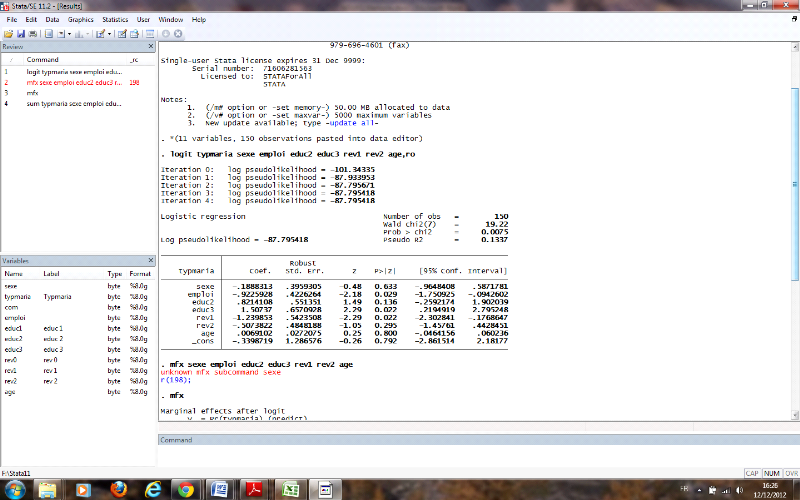Image resolution: width=800 pixels, height=500 pixels.
Task: Click the Save toolbar icon
Action: coord(21,33)
